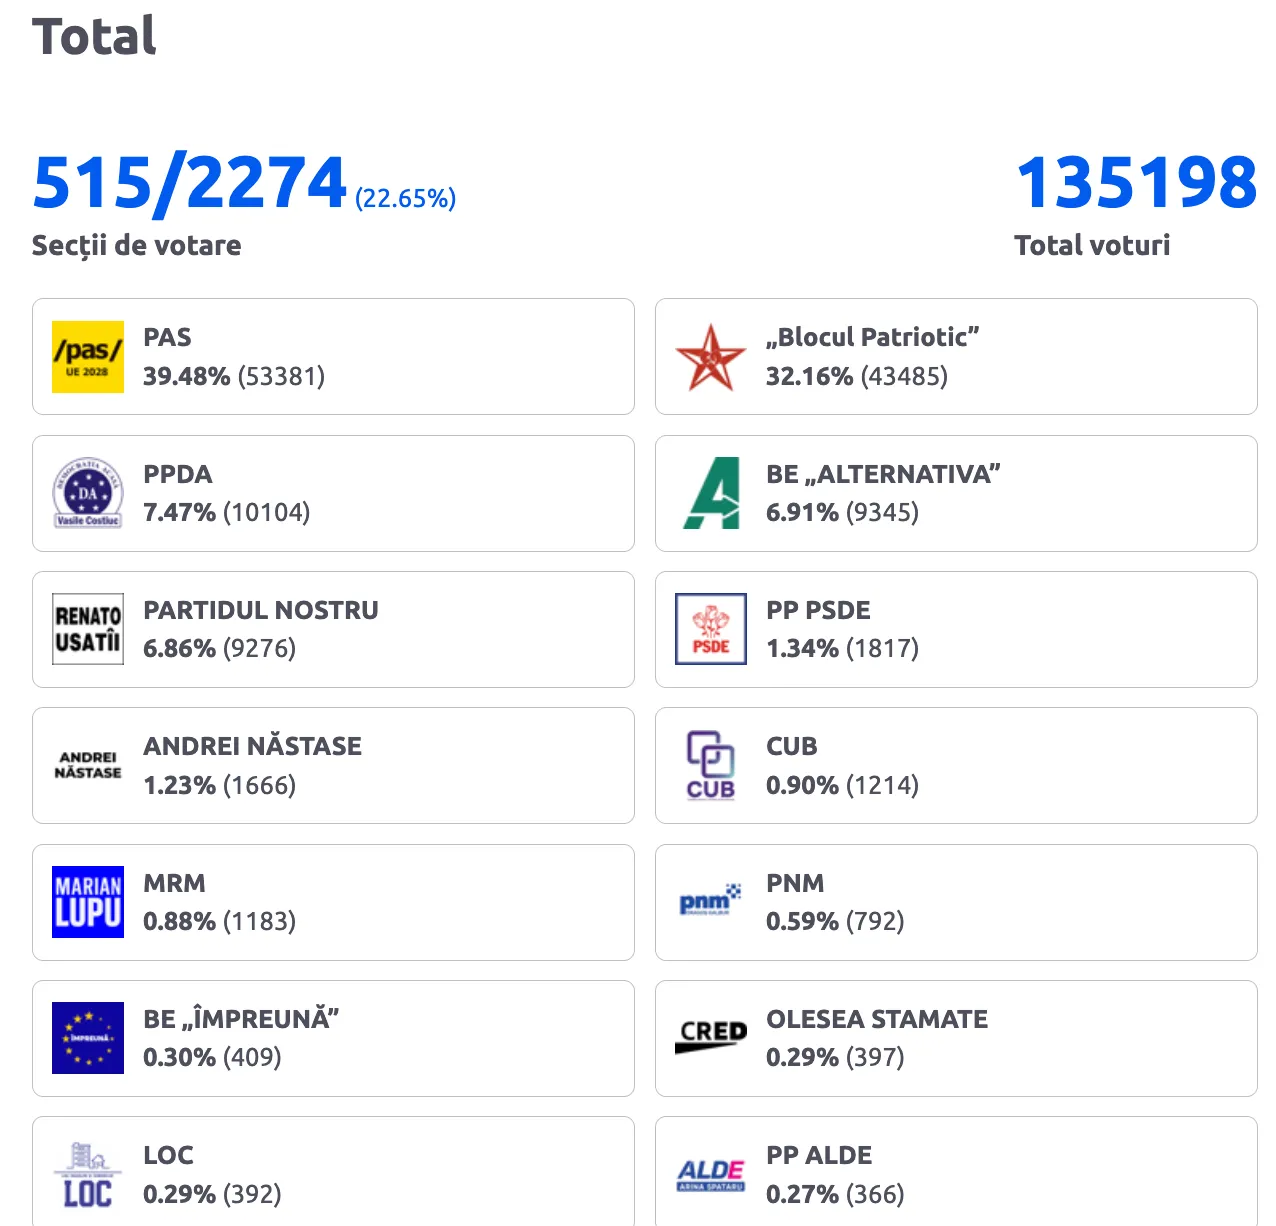Click the Total heading

94,36
